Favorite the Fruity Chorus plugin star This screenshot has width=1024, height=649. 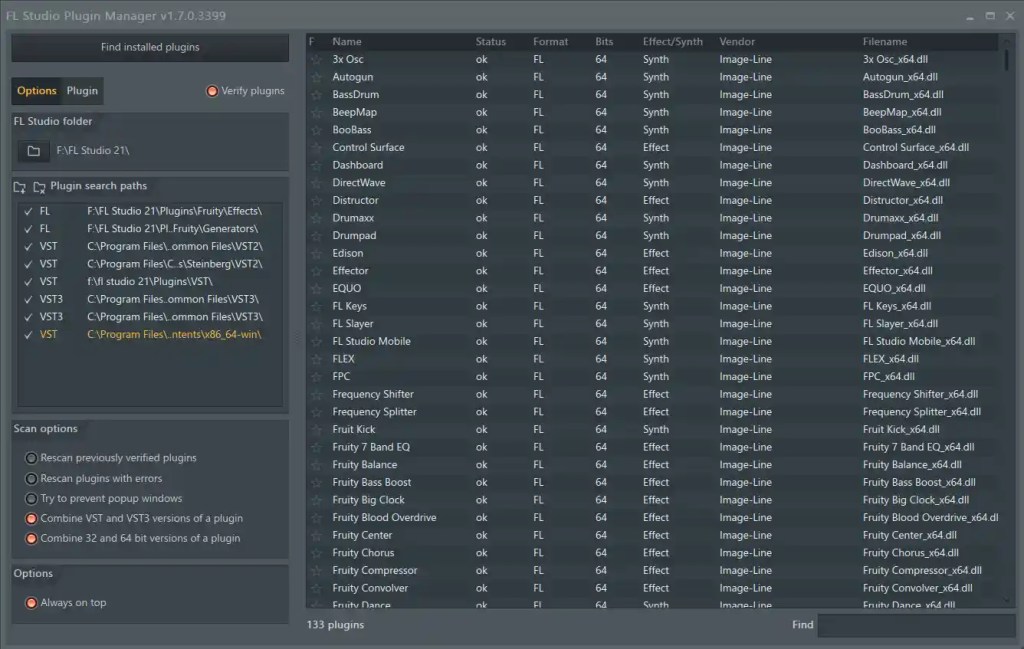(x=317, y=553)
